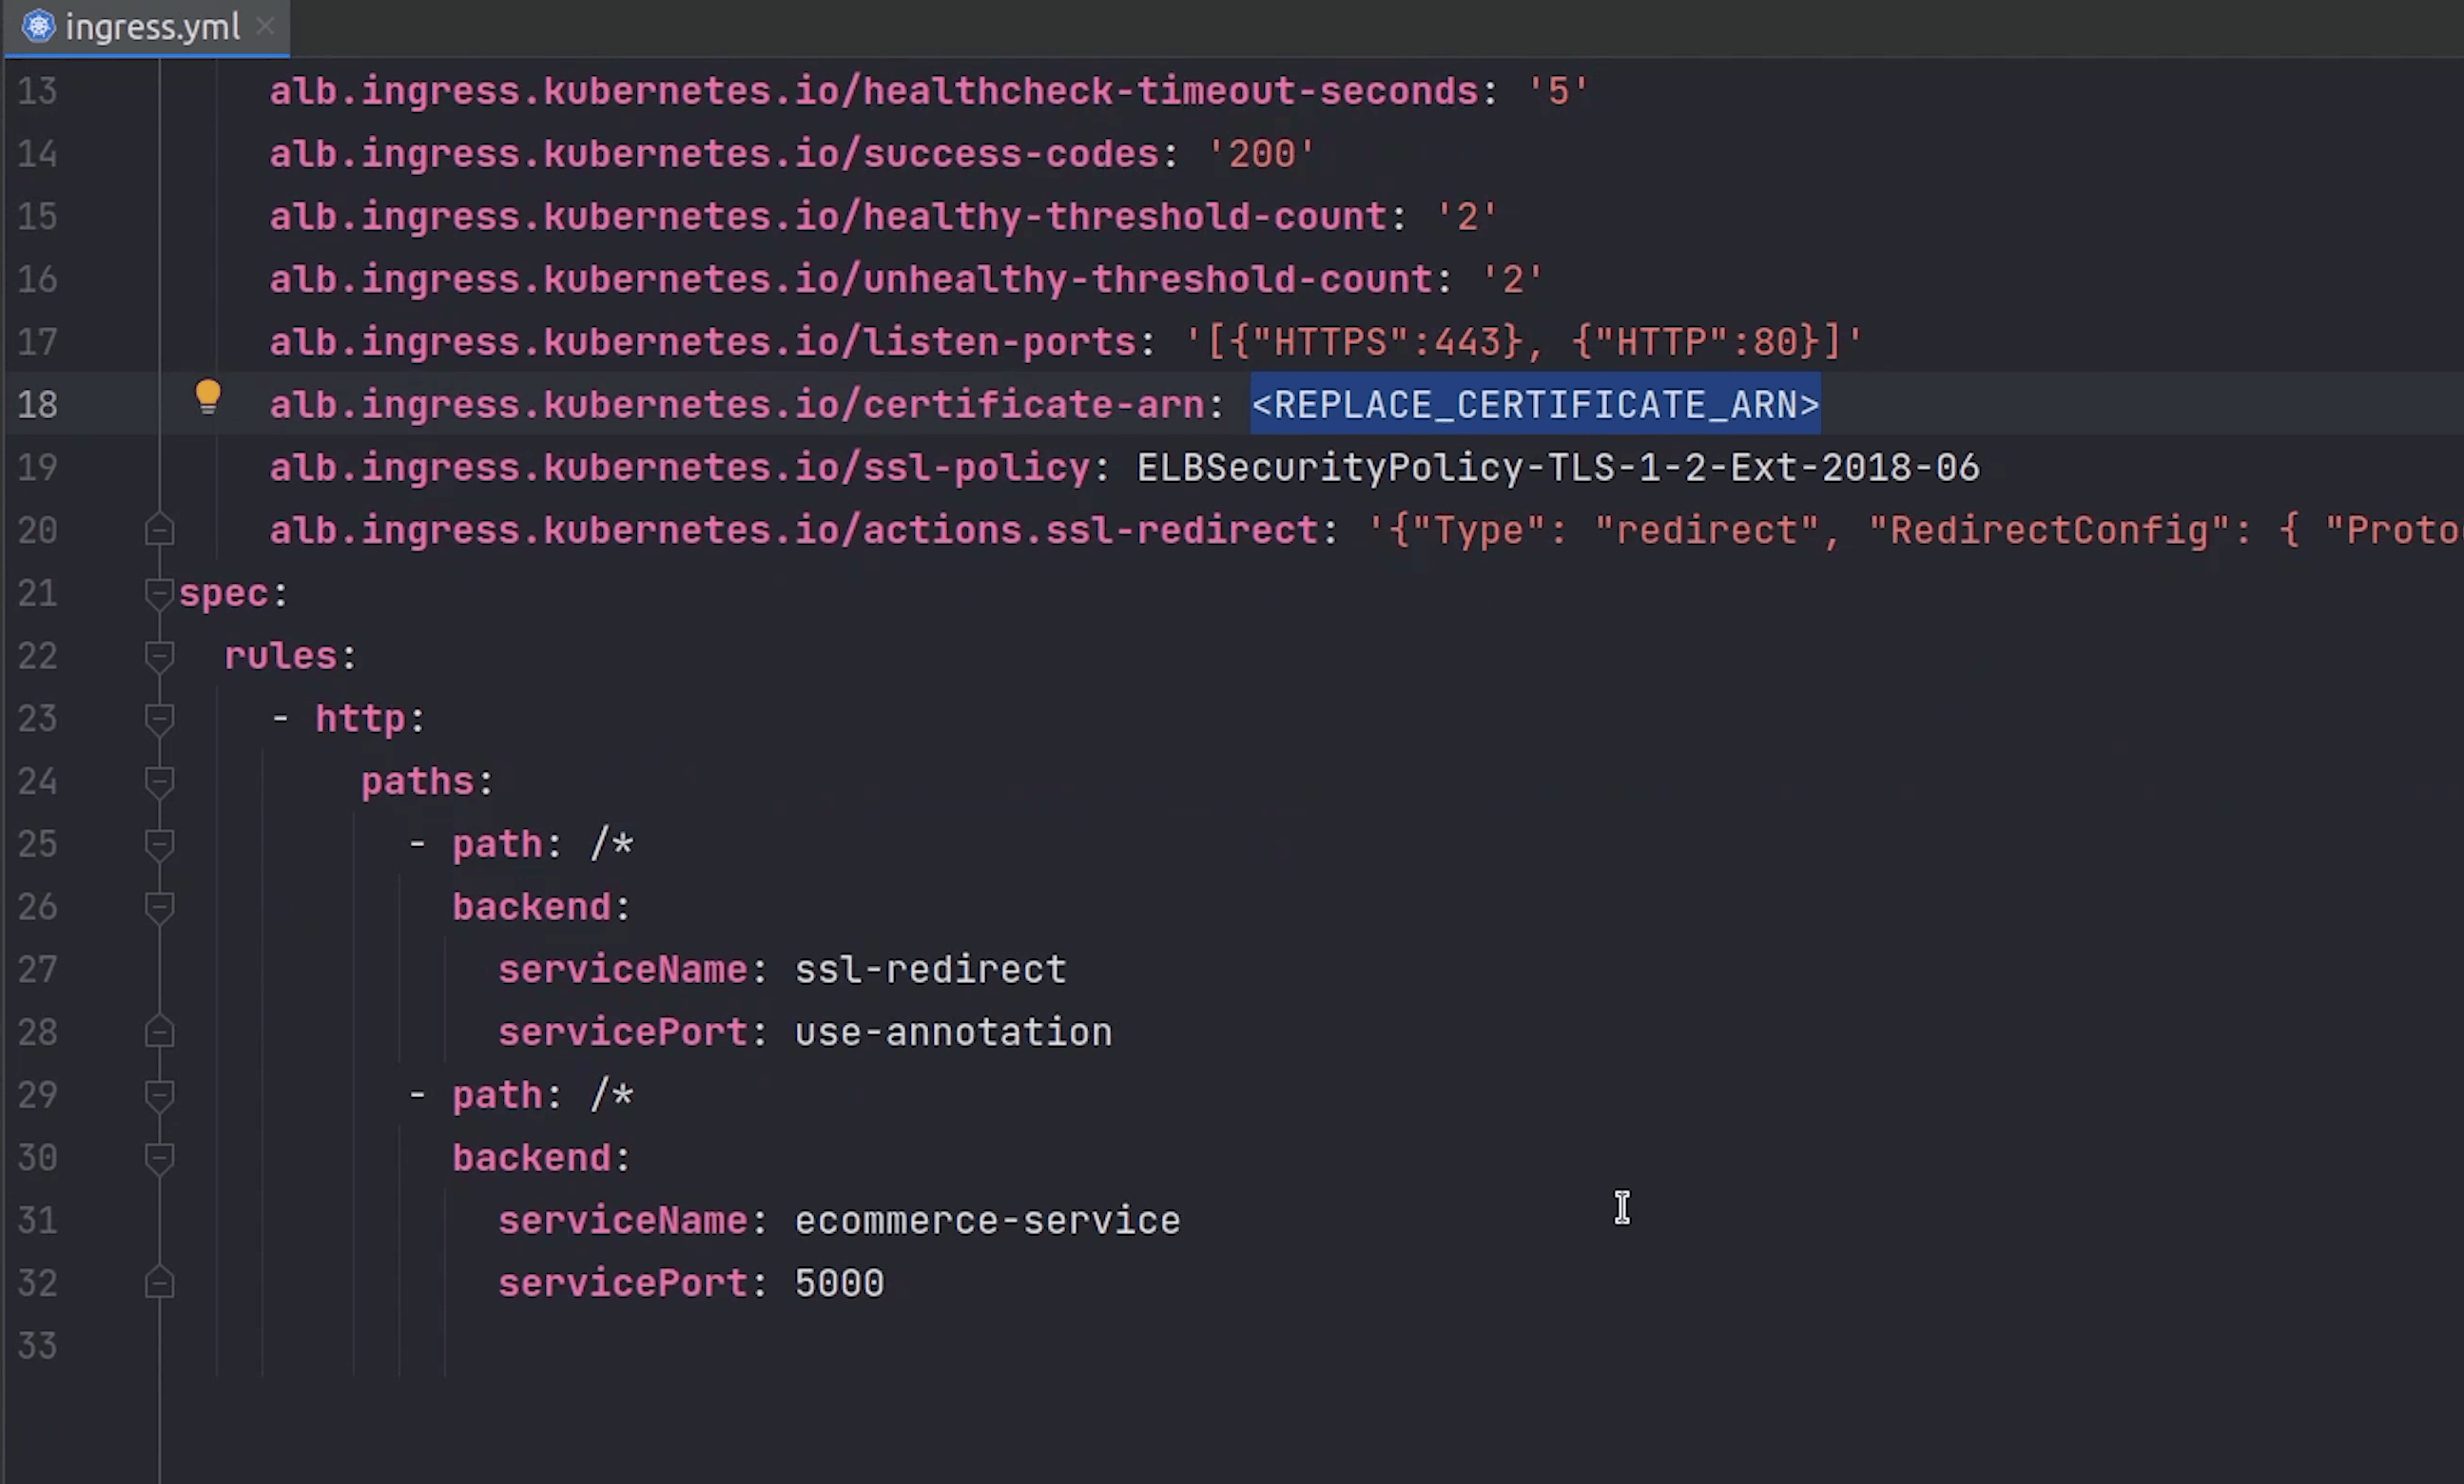Select the ingress.yml tab
Image resolution: width=2464 pixels, height=1484 pixels.
[x=152, y=27]
